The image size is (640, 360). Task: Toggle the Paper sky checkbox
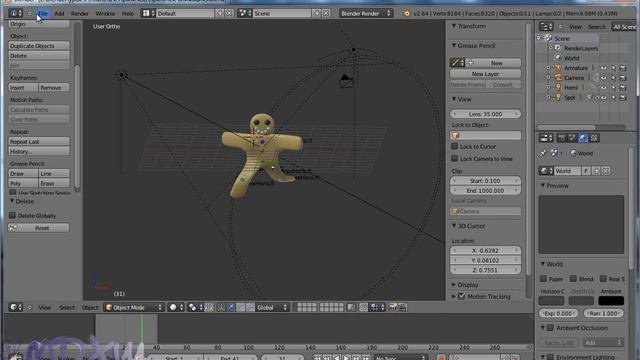point(543,278)
